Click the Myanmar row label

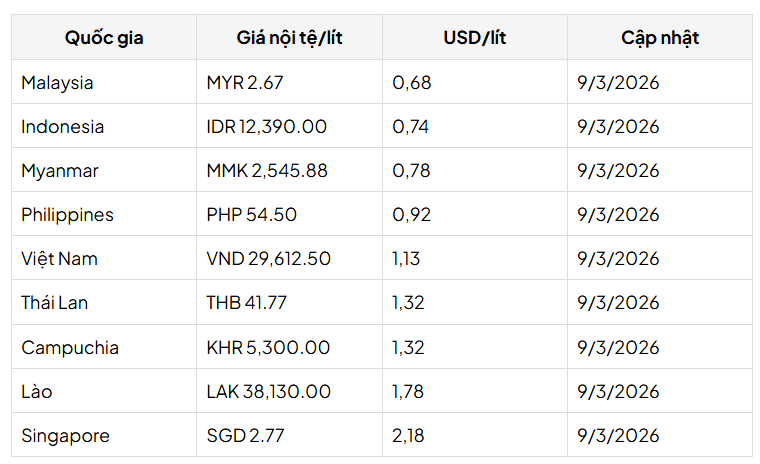click(x=60, y=171)
